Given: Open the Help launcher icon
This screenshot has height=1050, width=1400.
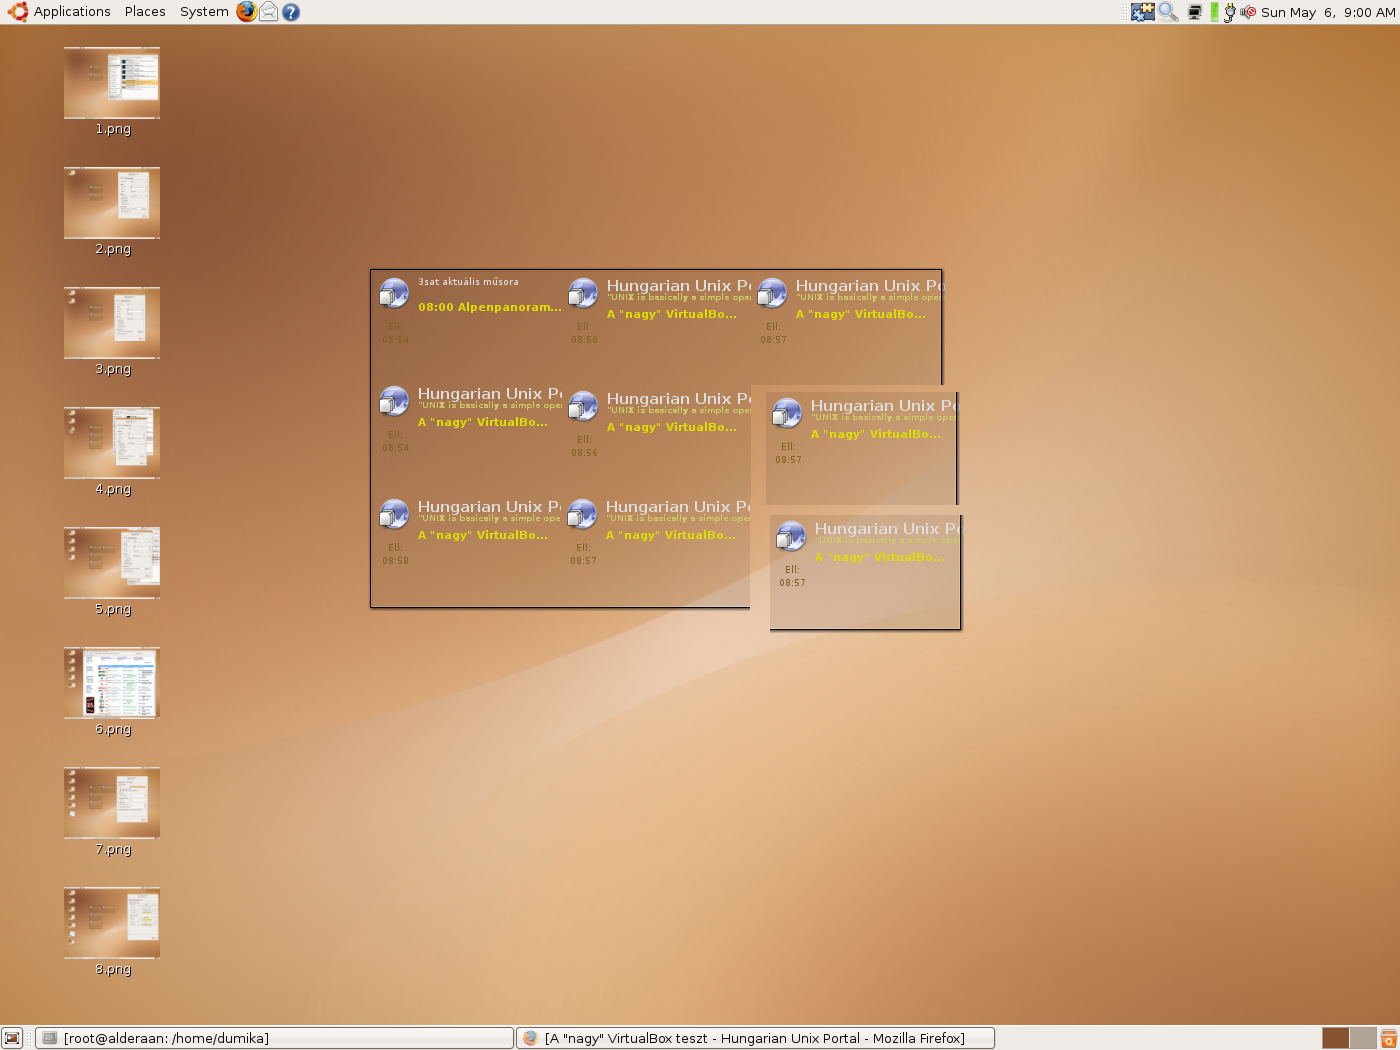Looking at the screenshot, I should click(x=291, y=12).
